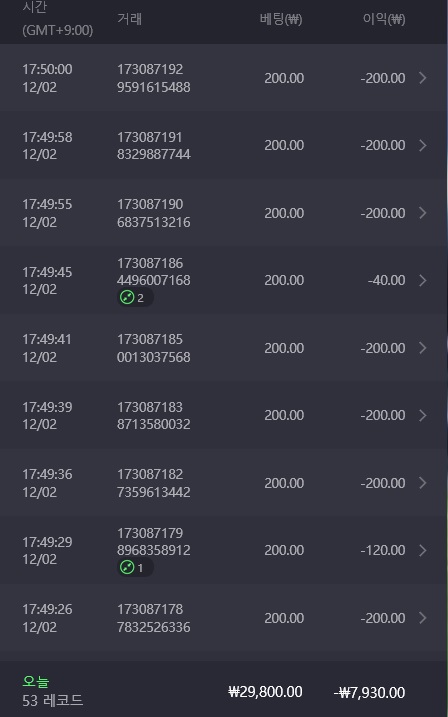This screenshot has width=448, height=717.
Task: Click the 이익(₩) column header
Action: point(384,19)
